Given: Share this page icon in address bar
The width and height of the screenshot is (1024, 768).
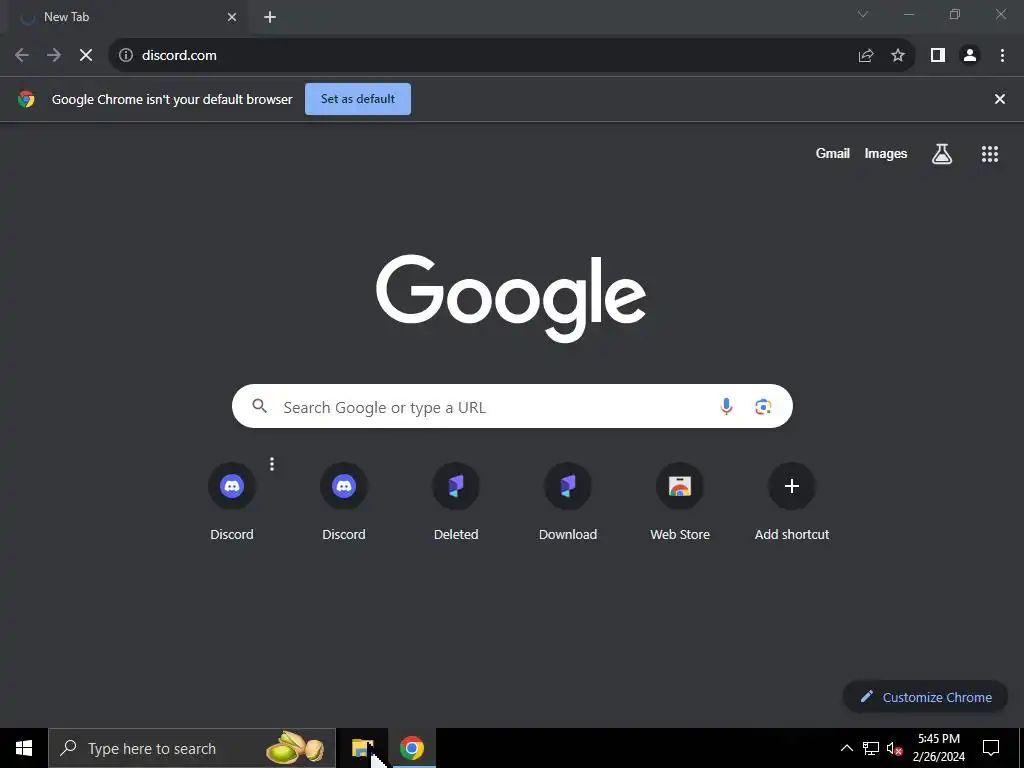Looking at the screenshot, I should point(866,56).
